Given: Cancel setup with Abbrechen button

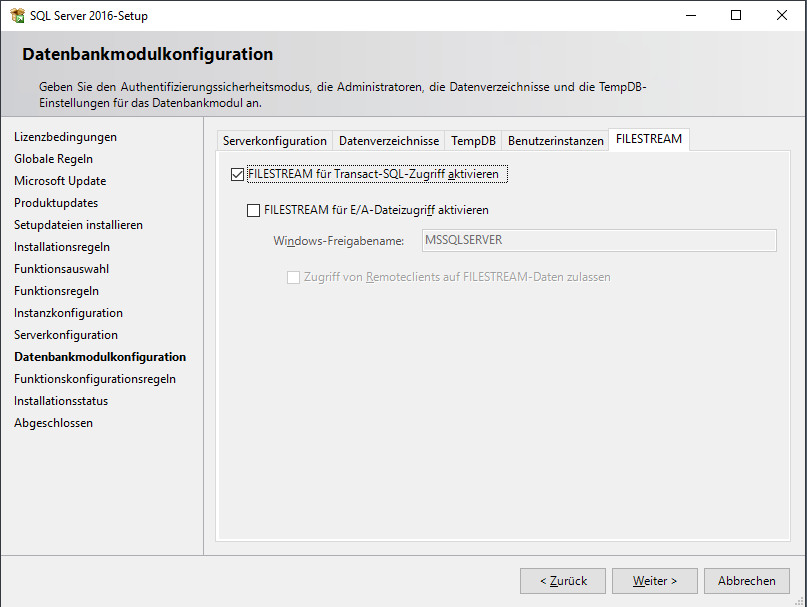Looking at the screenshot, I should click(x=746, y=581).
